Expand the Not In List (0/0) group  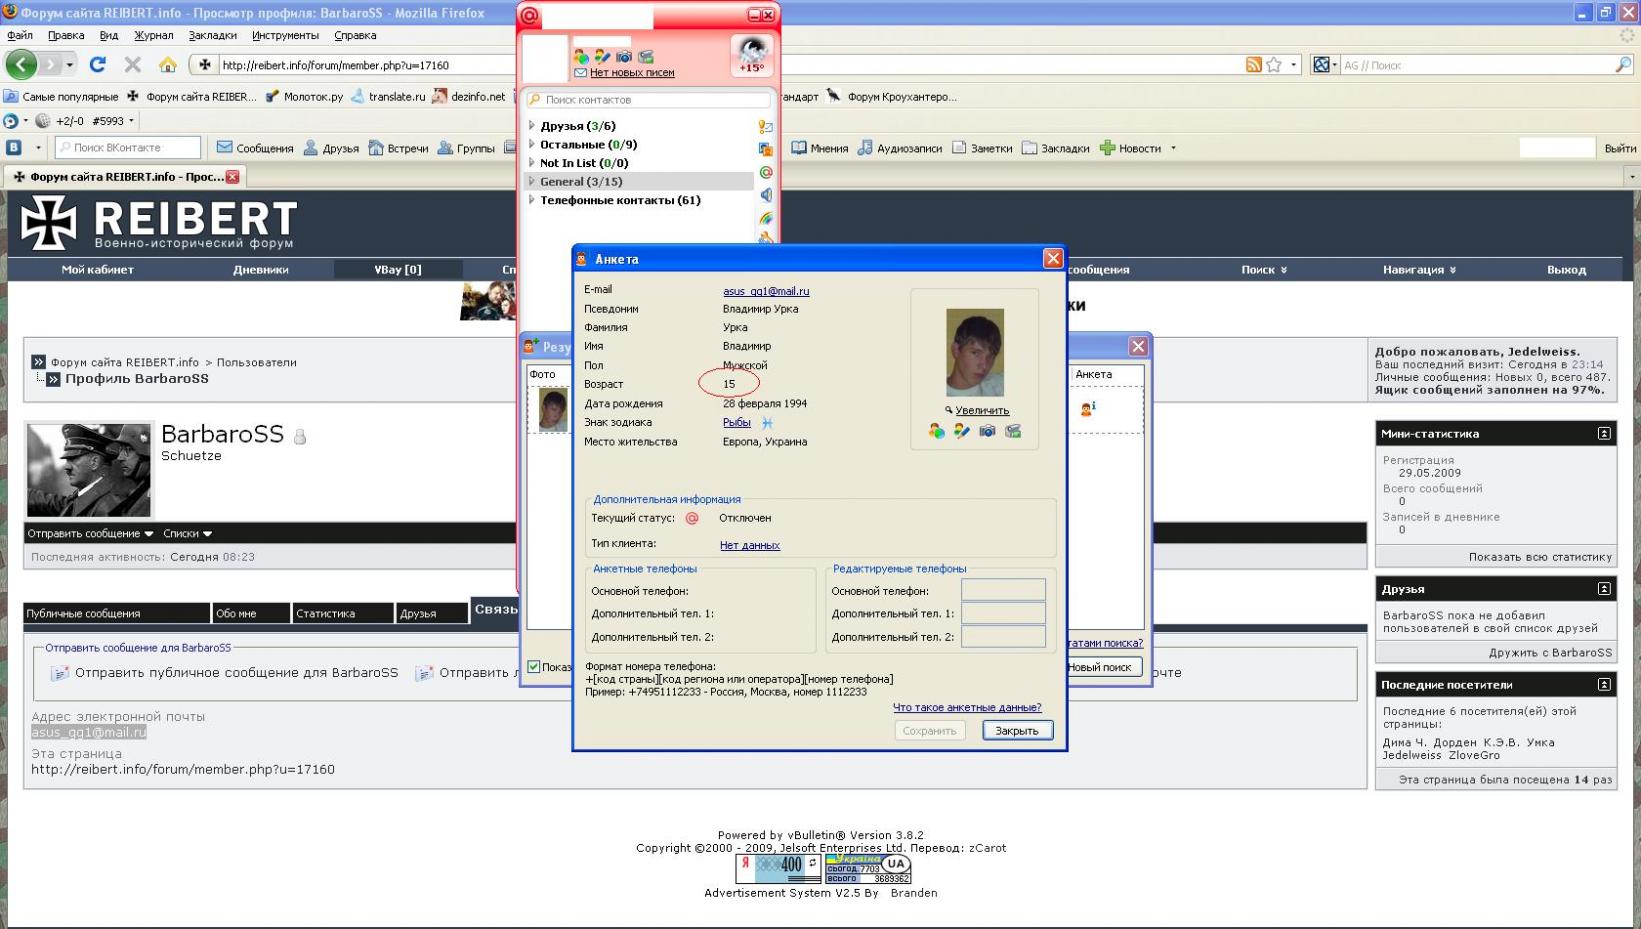pyautogui.click(x=532, y=163)
